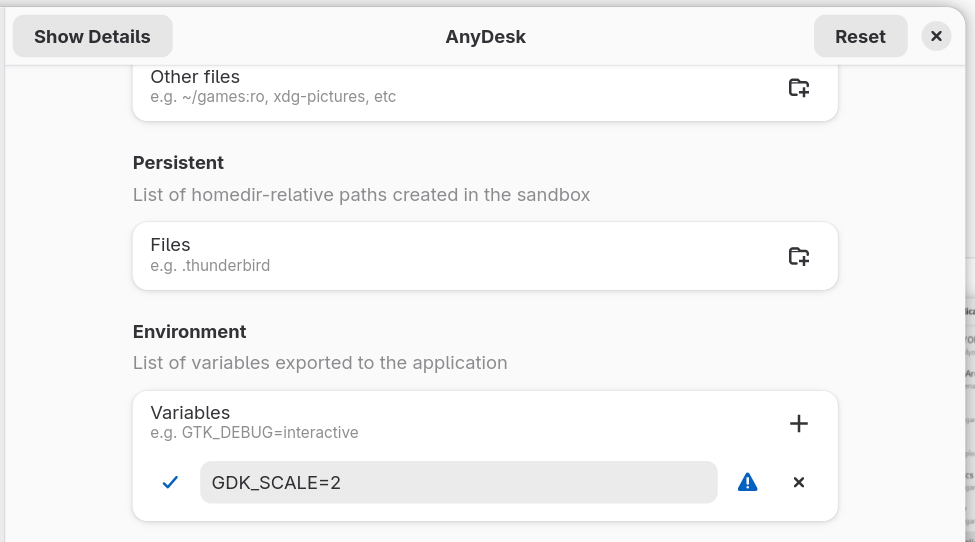Remove the GDK_SCALE=2 variable

798,482
